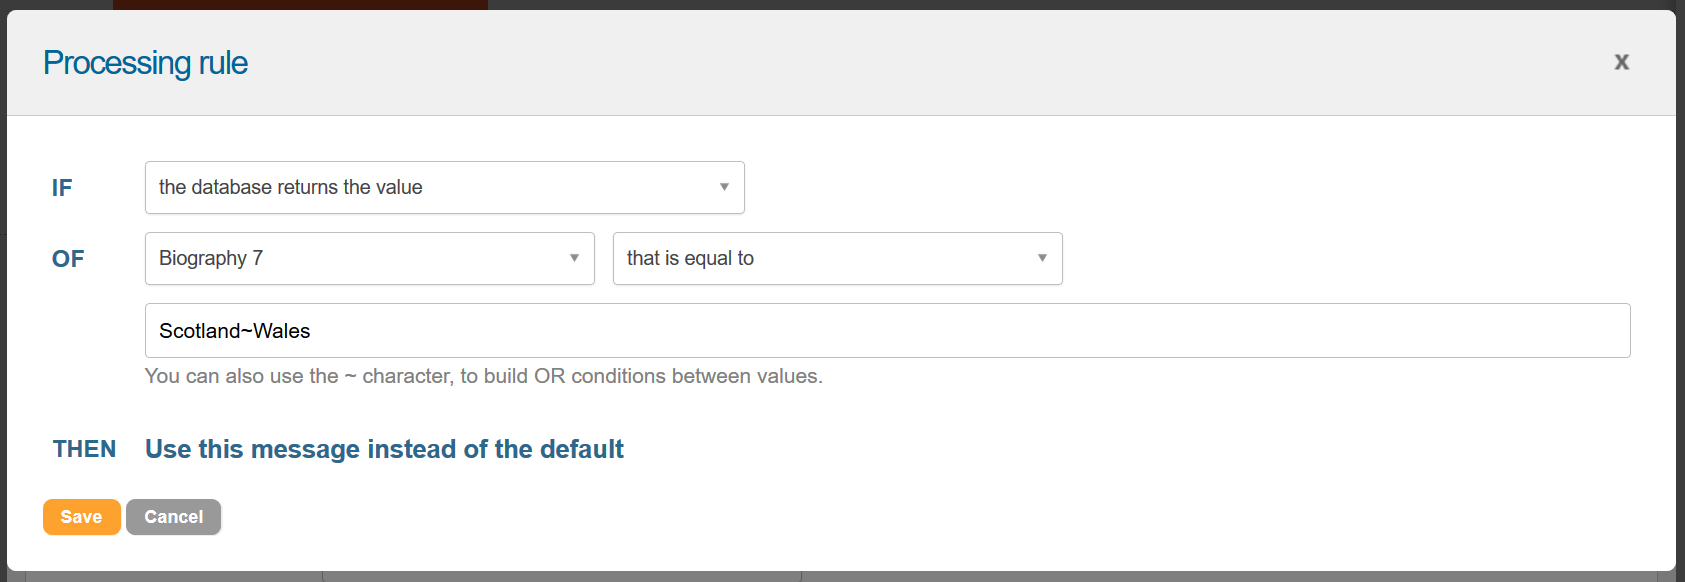Click 'Use this message instead of the default'
The width and height of the screenshot is (1685, 582).
tap(384, 449)
